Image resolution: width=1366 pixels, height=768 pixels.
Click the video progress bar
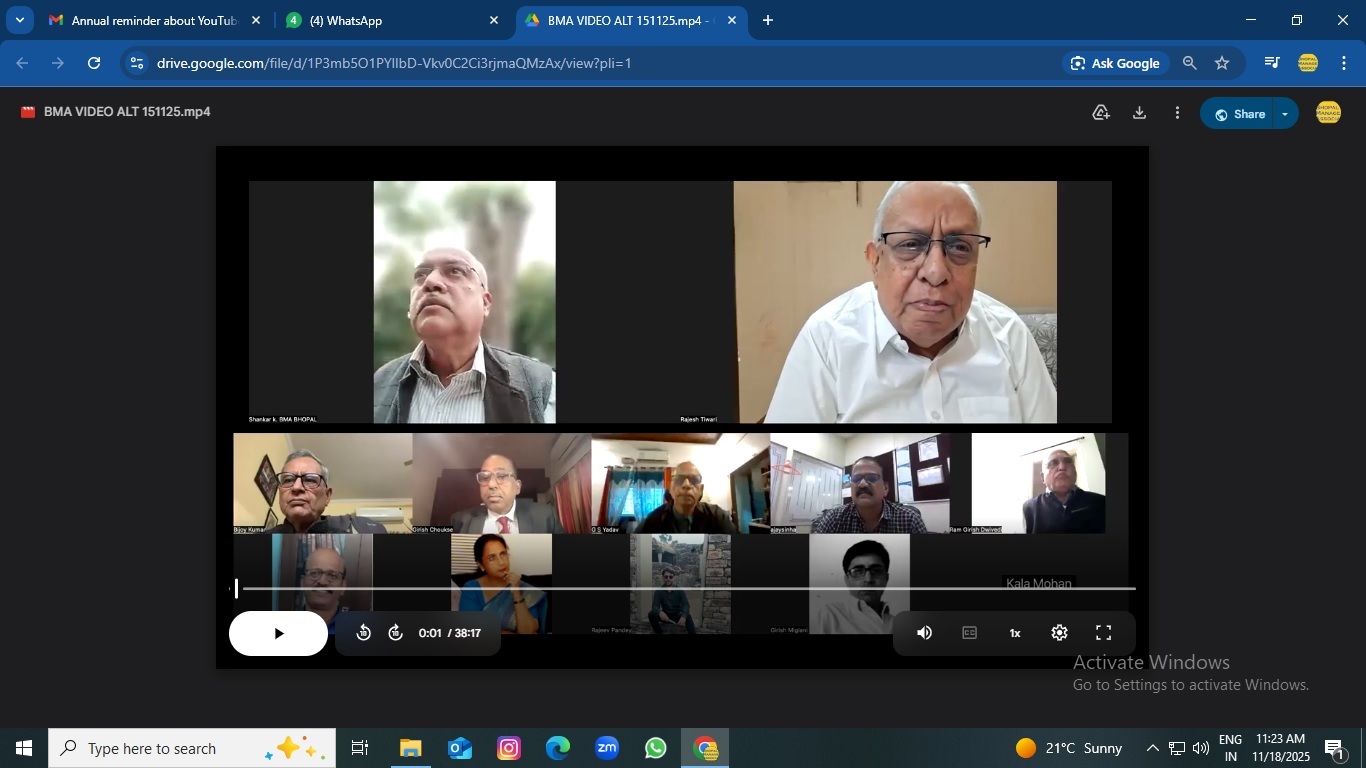tap(688, 588)
